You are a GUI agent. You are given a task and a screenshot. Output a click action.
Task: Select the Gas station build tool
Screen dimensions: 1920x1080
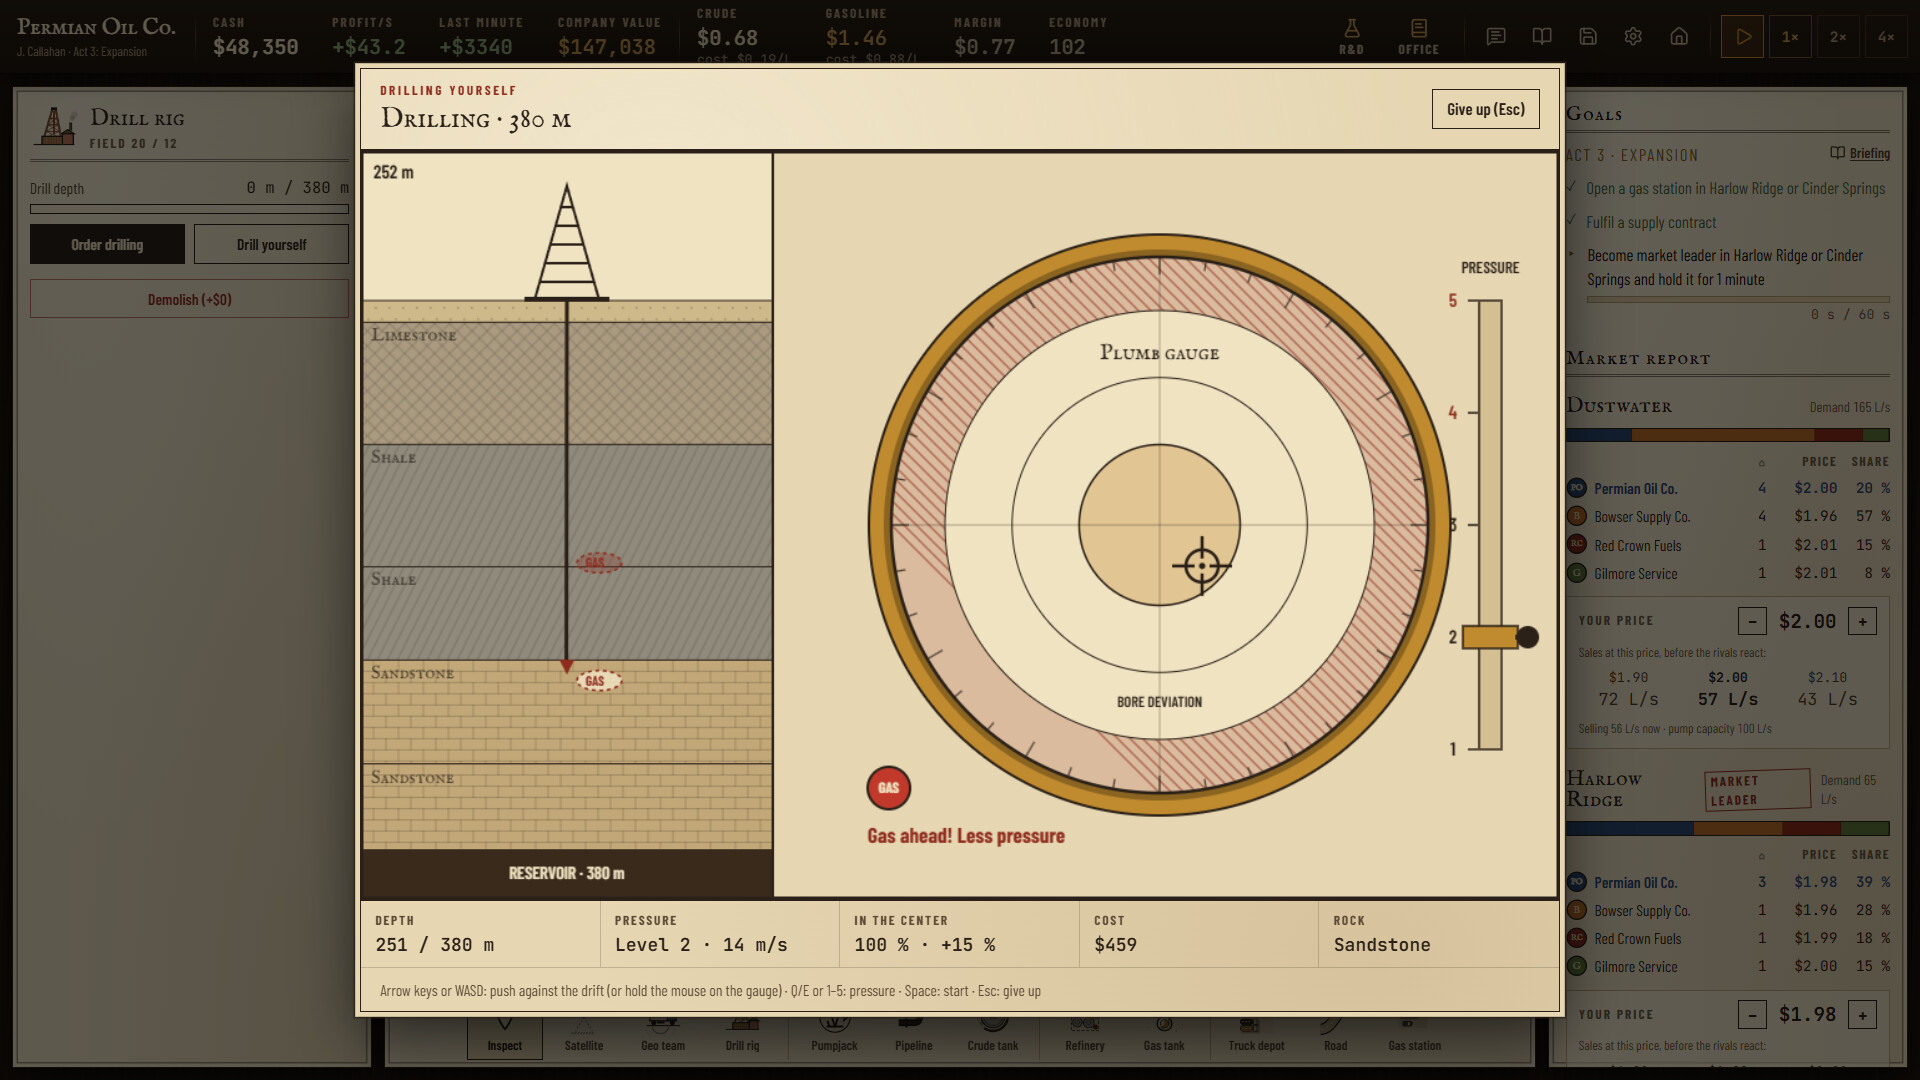[1414, 1035]
